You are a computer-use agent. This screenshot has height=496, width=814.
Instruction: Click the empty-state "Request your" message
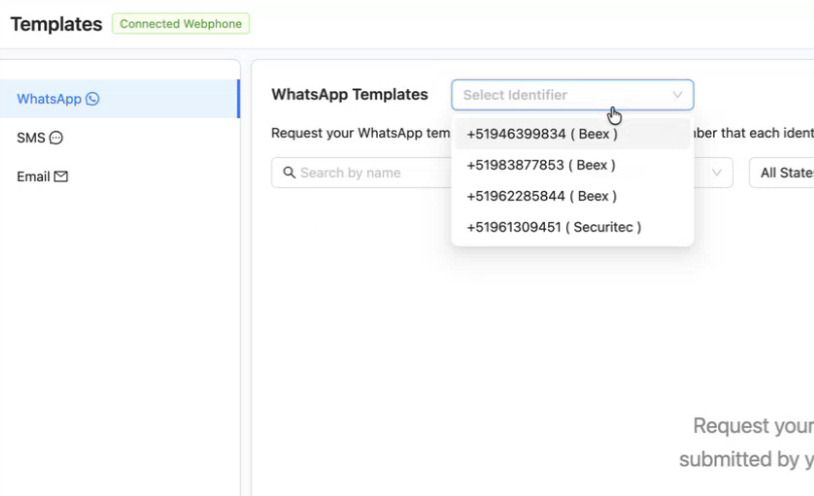click(x=752, y=426)
